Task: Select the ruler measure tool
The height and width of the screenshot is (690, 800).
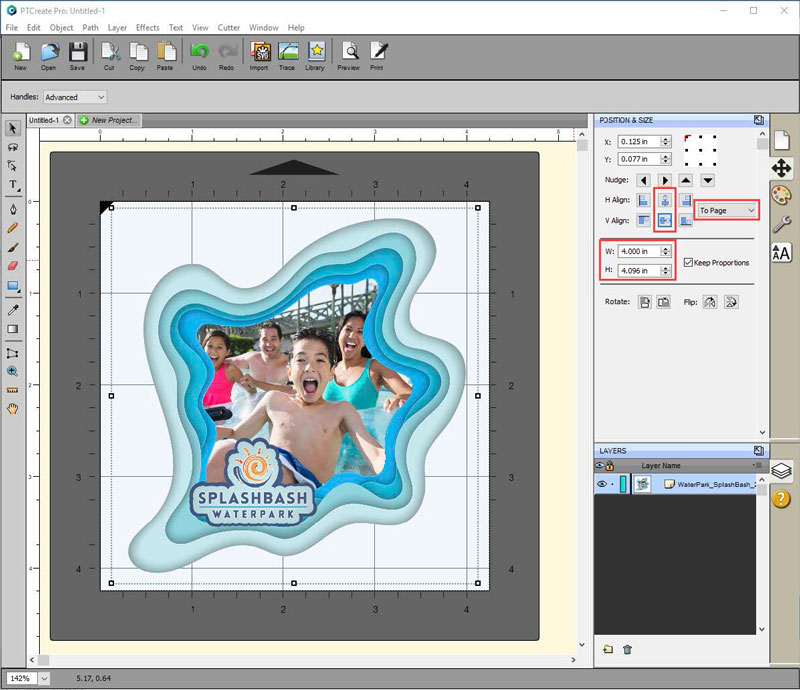Action: click(13, 390)
